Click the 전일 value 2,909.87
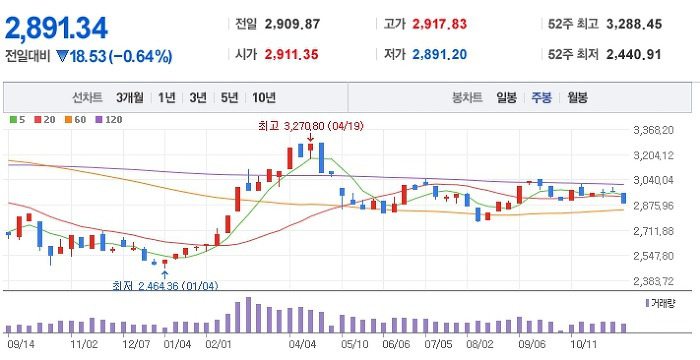This screenshot has height=360, width=700. pyautogui.click(x=292, y=24)
